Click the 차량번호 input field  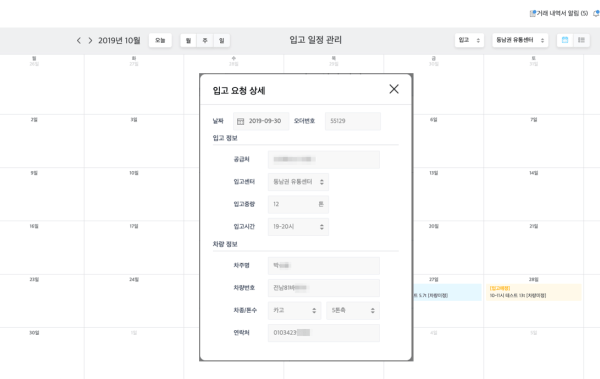[x=324, y=288]
